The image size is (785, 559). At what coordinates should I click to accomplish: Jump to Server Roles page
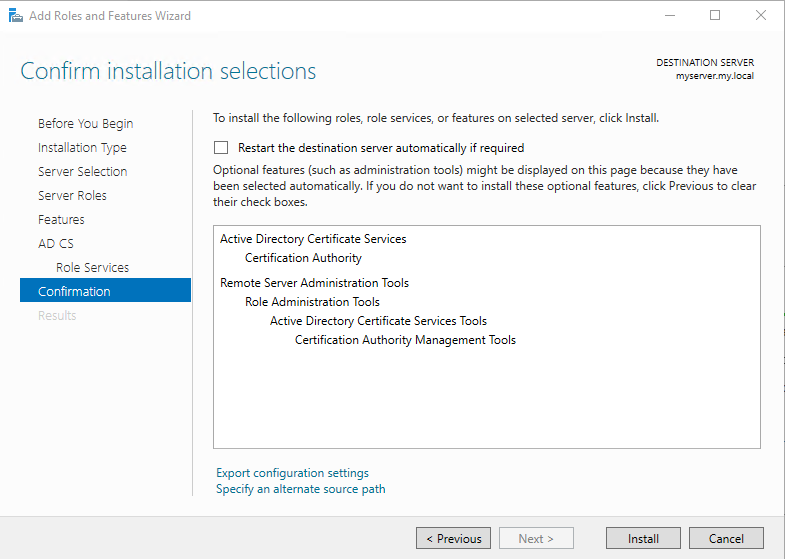click(72, 196)
